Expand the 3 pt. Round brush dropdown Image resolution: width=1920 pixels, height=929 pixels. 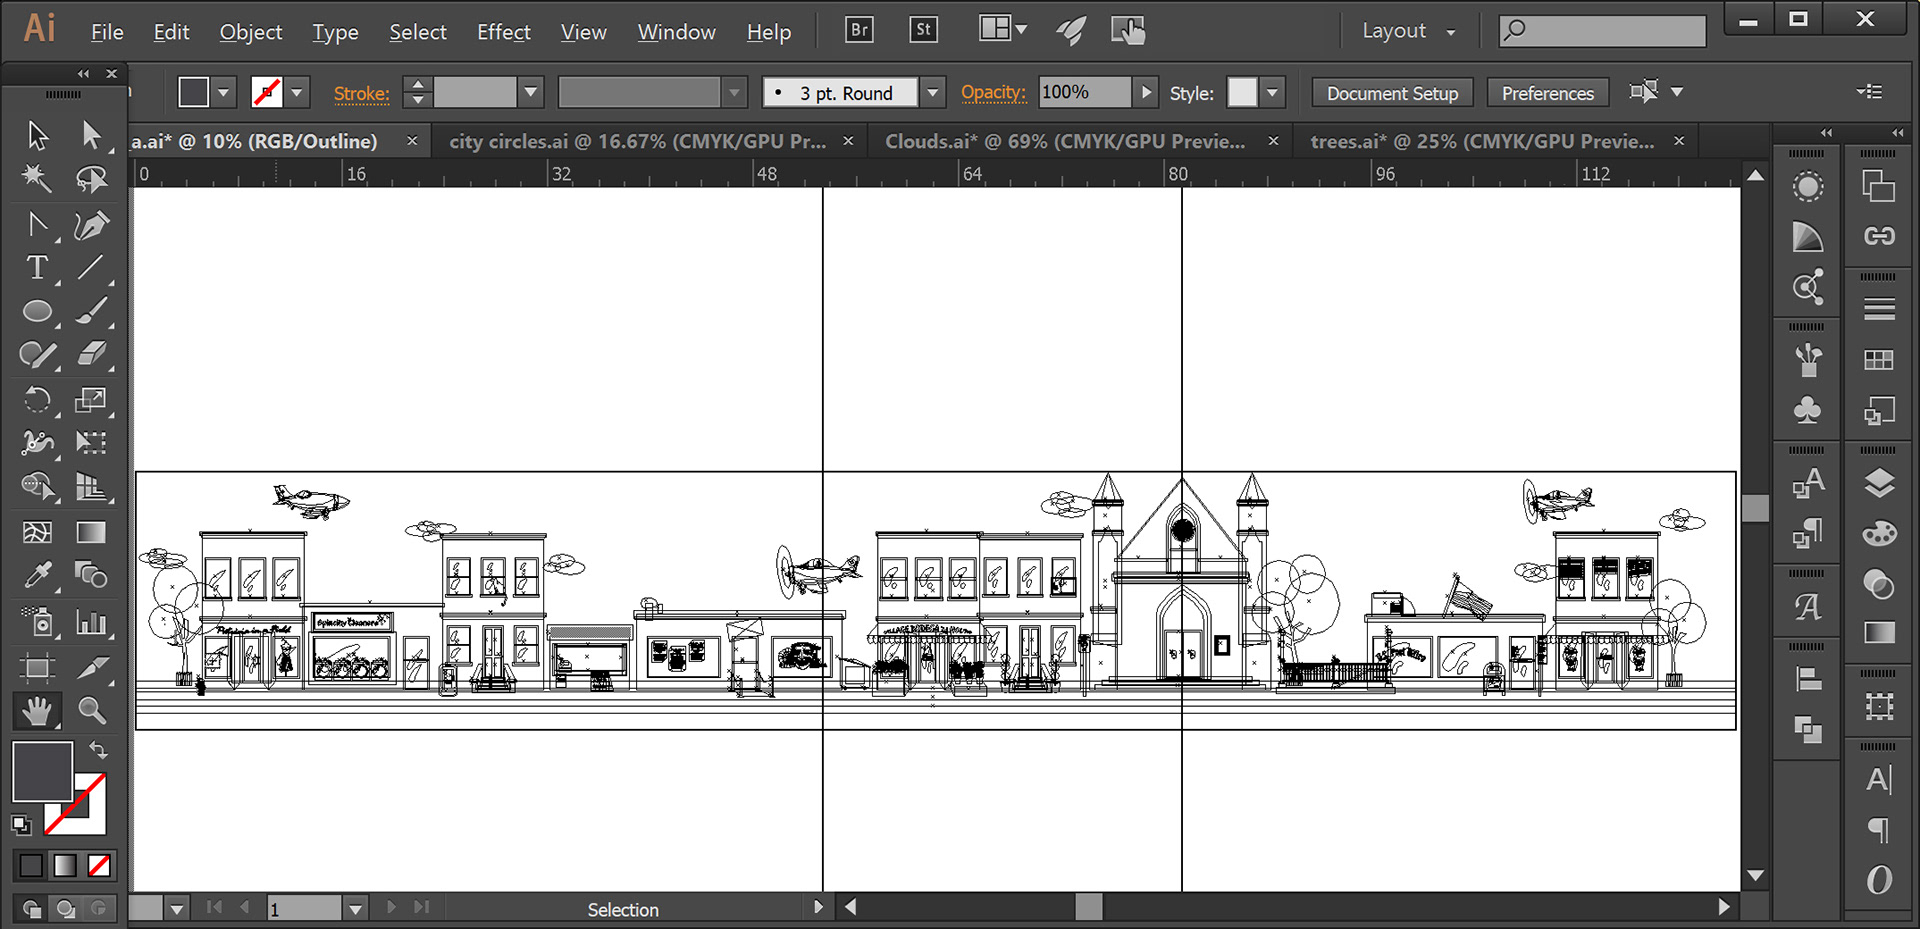pyautogui.click(x=932, y=93)
